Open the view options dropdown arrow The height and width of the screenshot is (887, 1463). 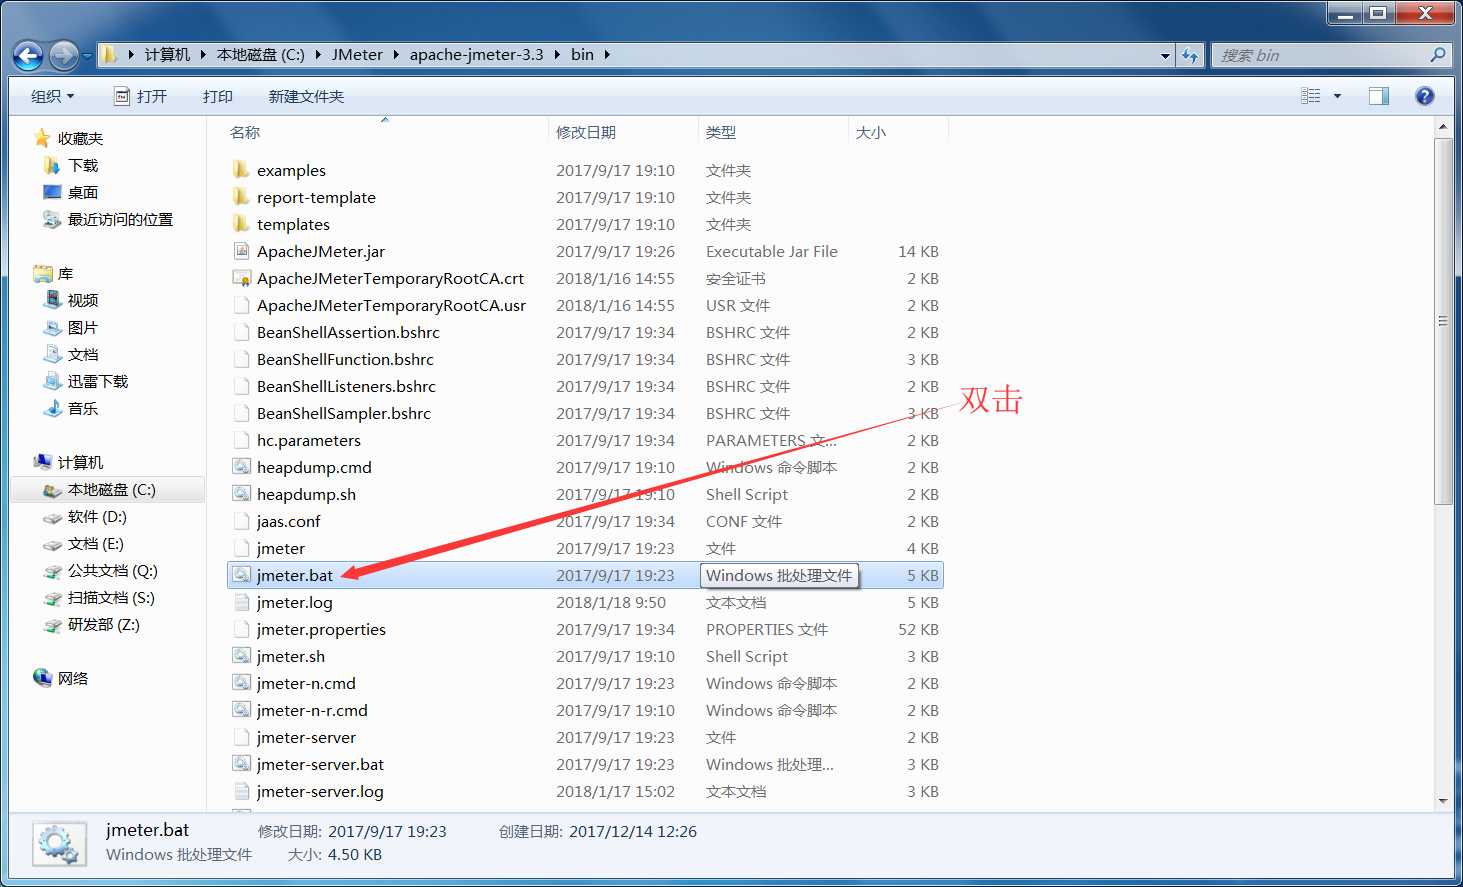coord(1337,96)
